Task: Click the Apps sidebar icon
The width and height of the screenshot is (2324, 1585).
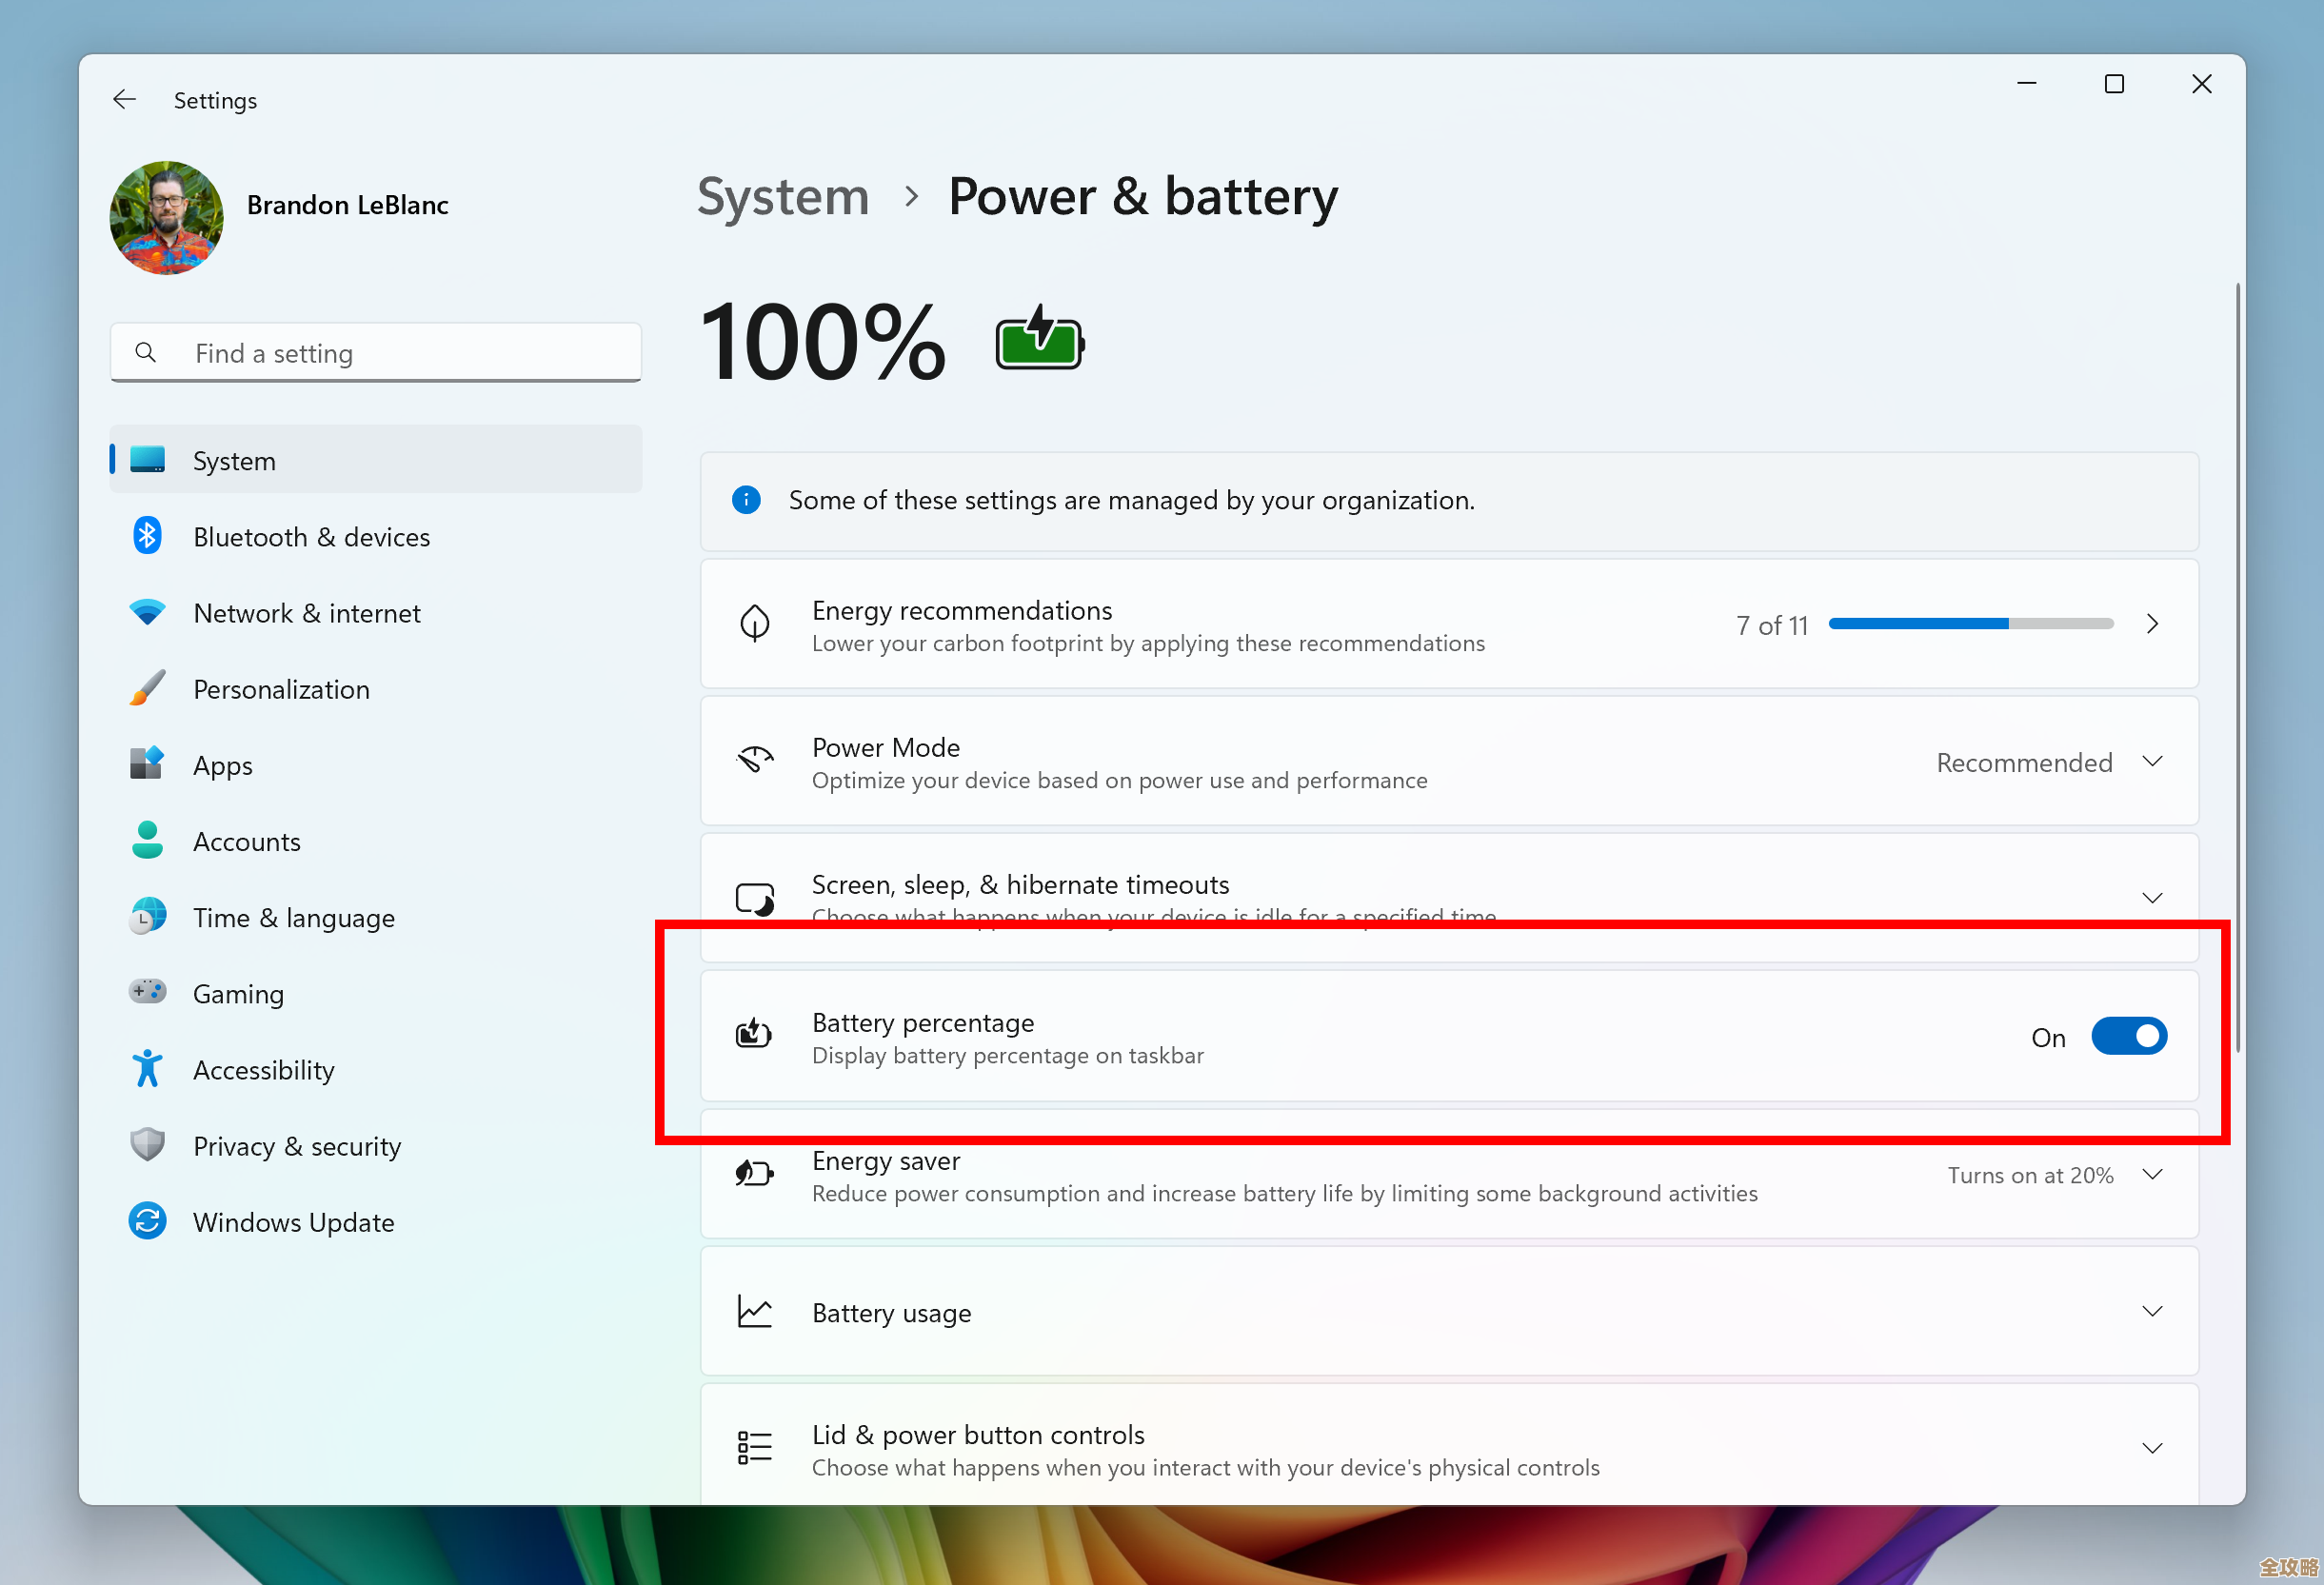Action: click(x=147, y=764)
